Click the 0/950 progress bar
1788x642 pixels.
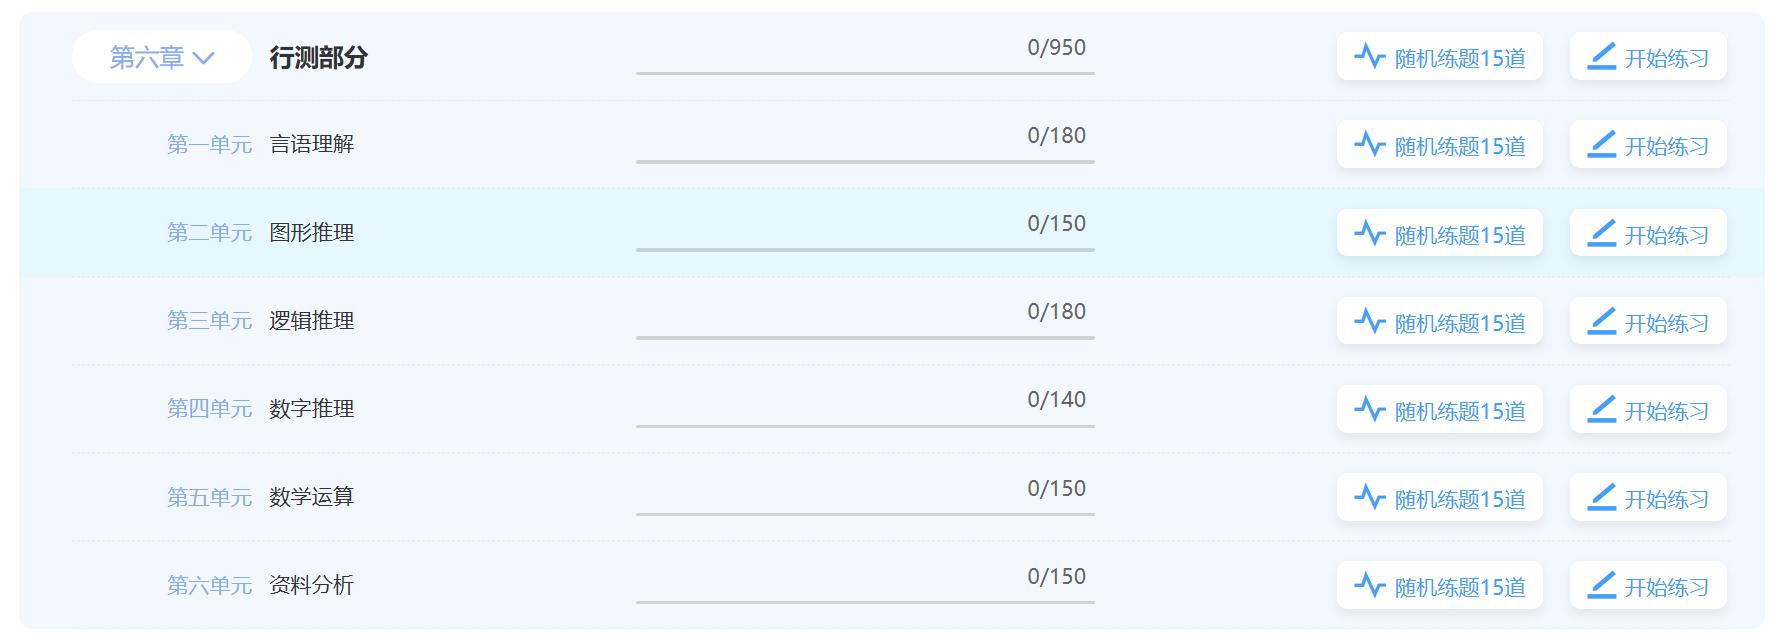865,72
